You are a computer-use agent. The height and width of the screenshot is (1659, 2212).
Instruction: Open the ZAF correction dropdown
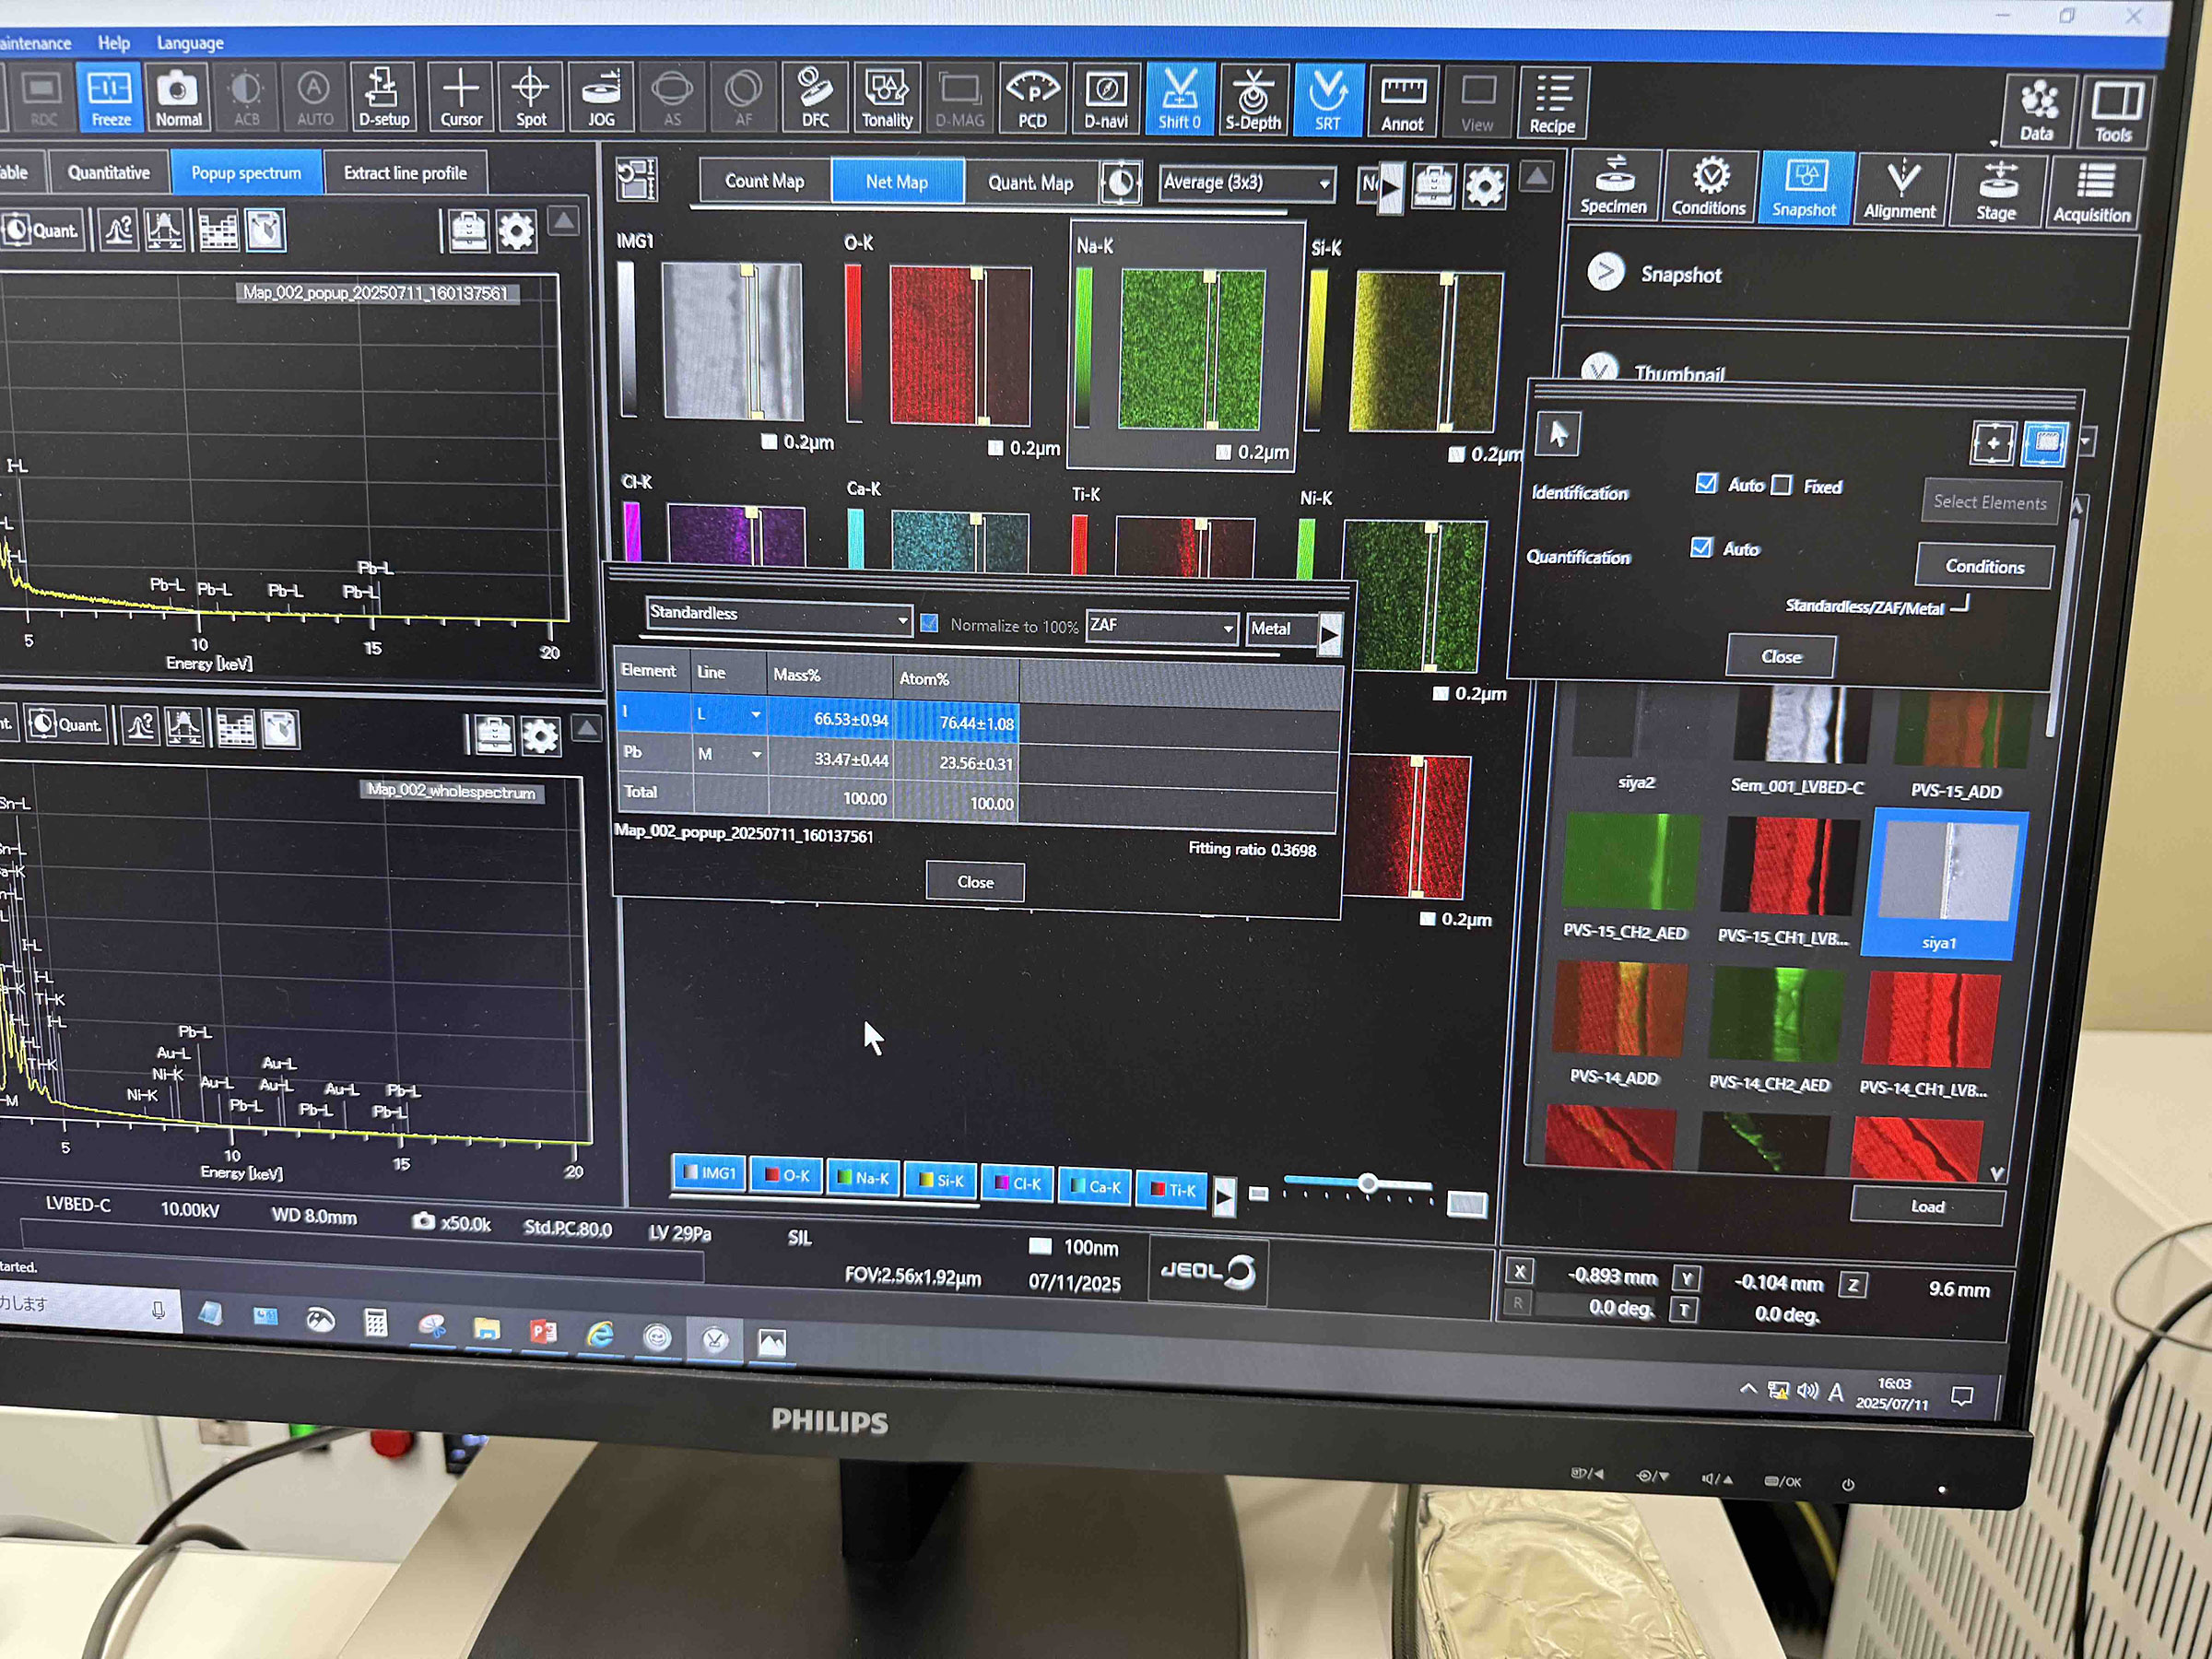point(1162,627)
